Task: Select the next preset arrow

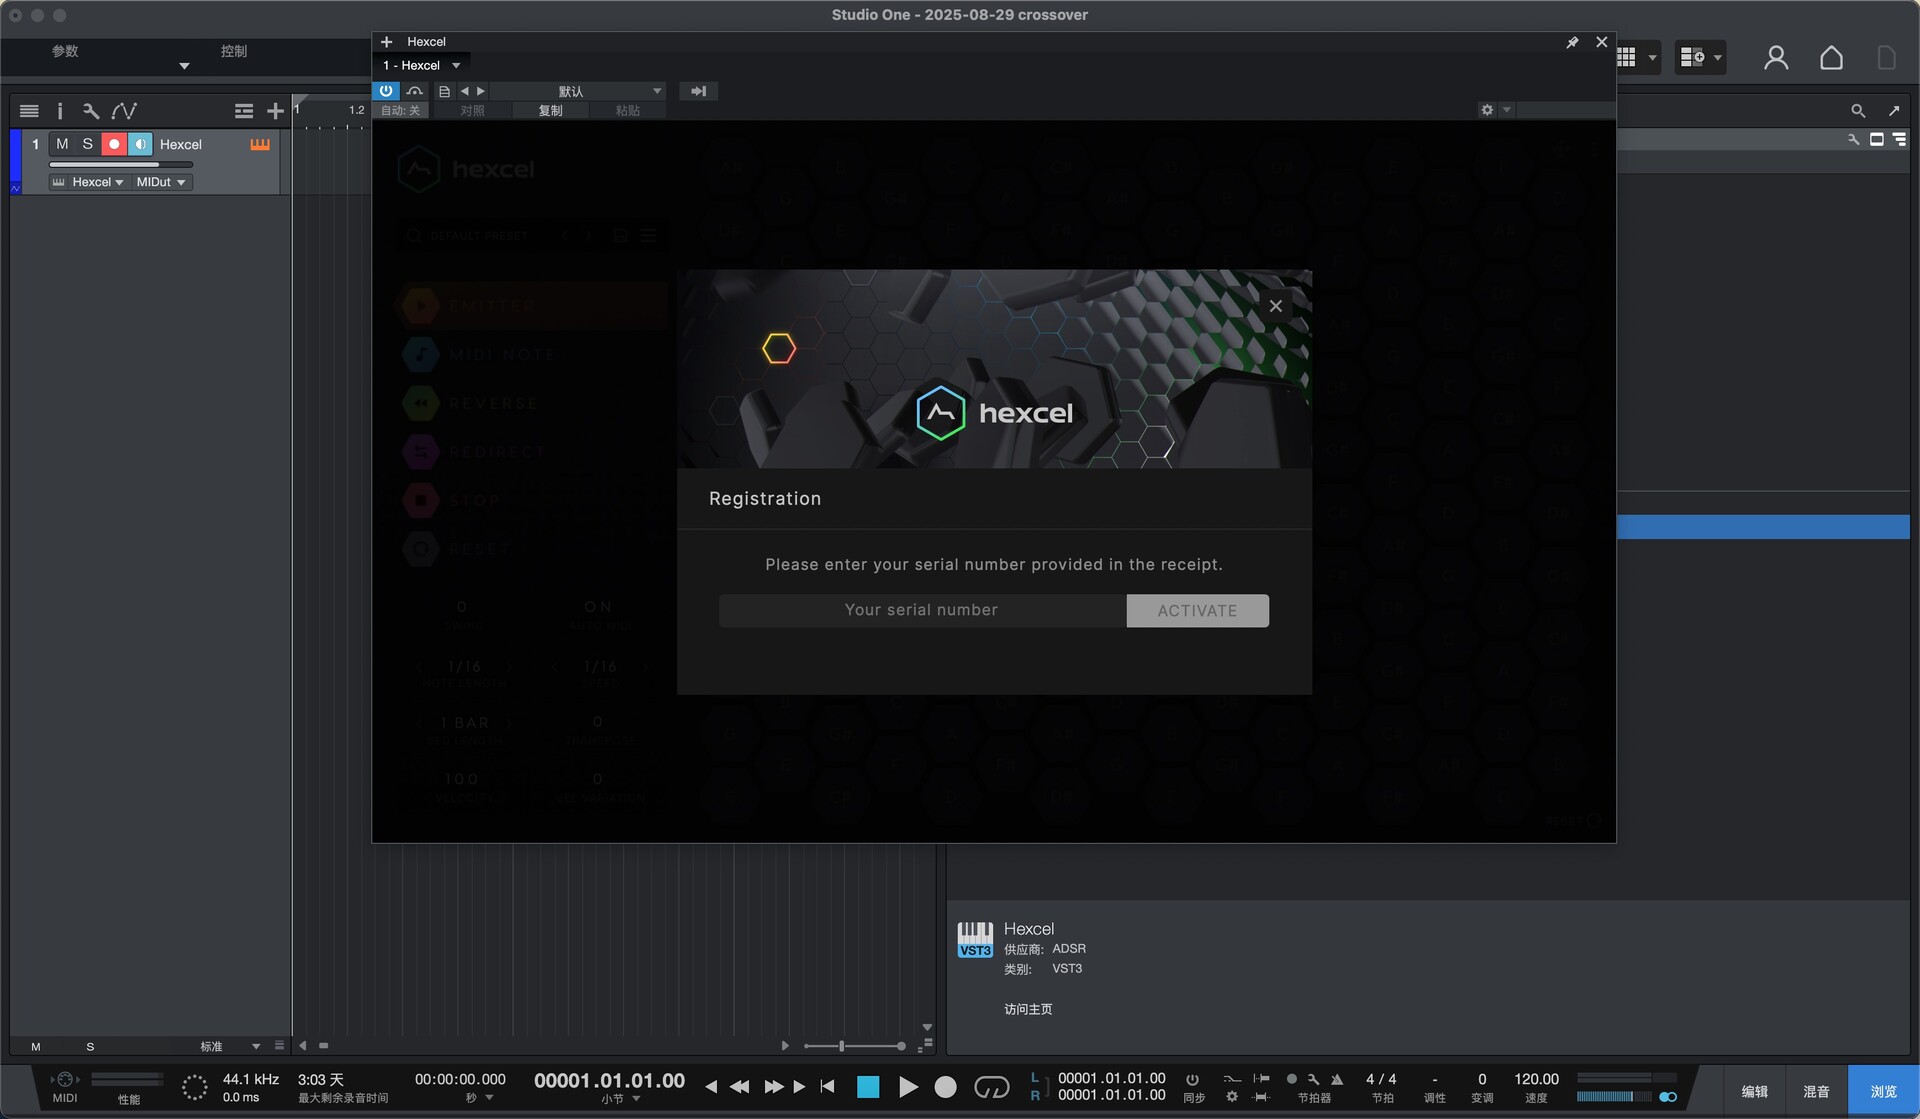Action: coord(481,91)
